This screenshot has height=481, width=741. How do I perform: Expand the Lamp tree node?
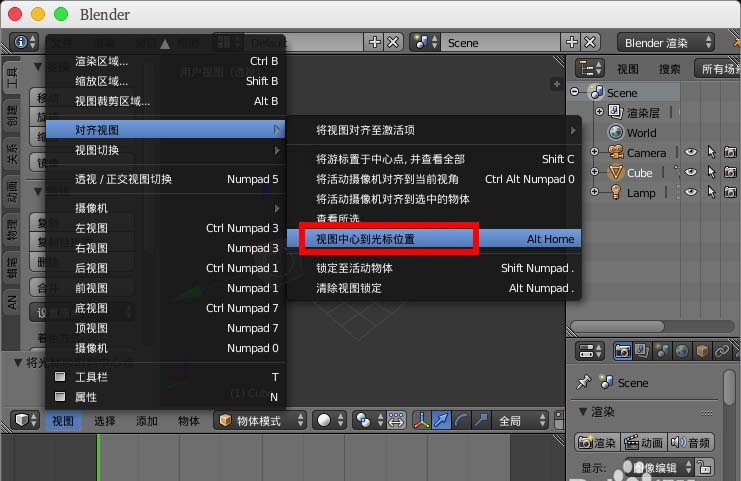[595, 192]
